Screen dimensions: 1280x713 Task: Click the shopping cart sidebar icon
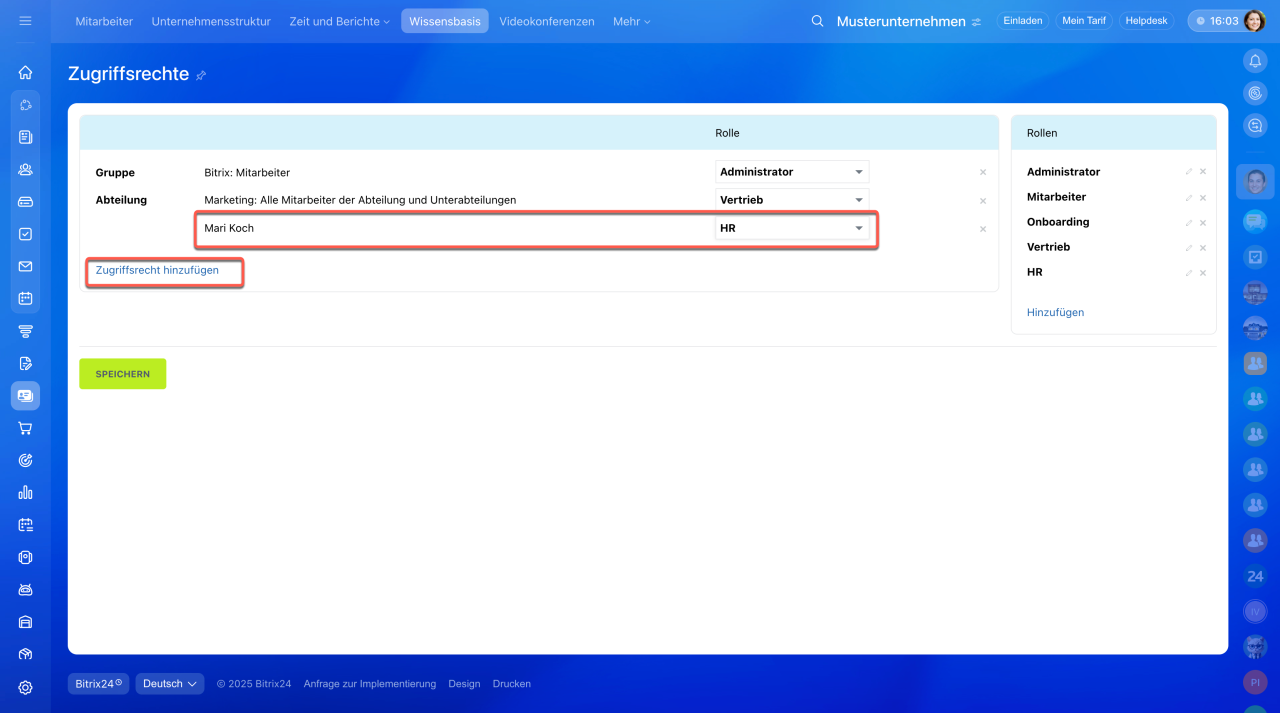click(25, 428)
